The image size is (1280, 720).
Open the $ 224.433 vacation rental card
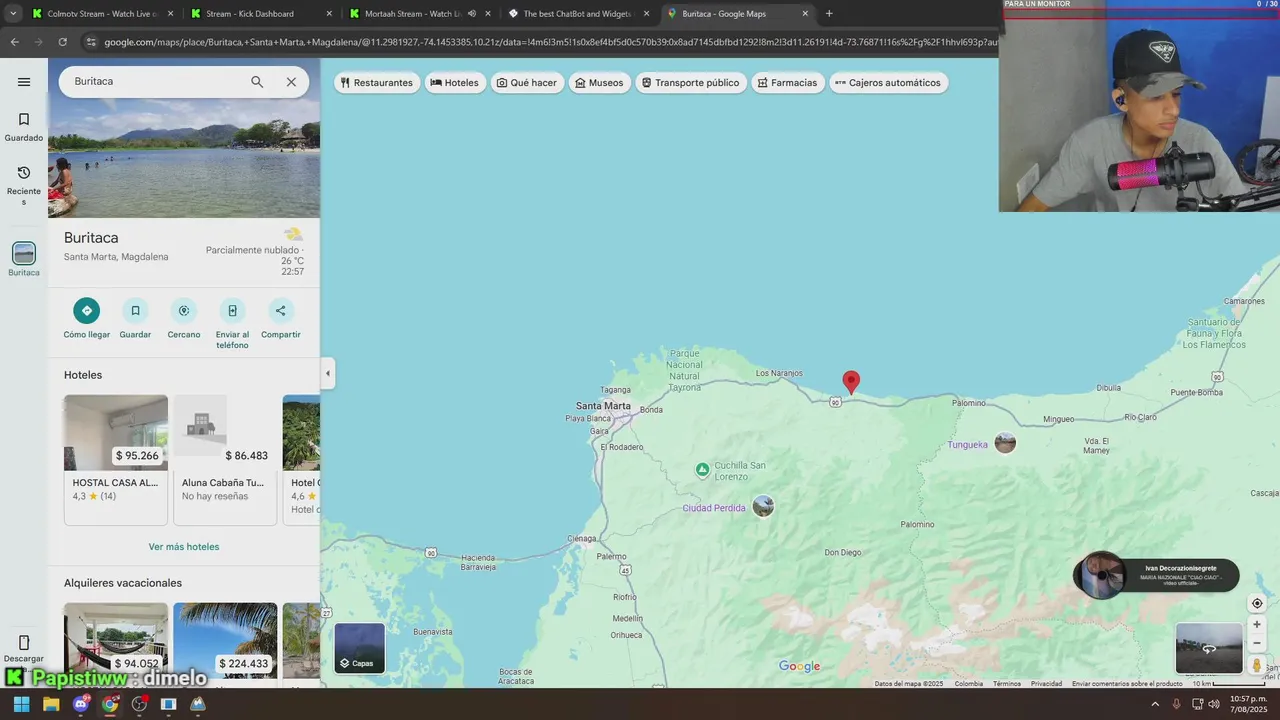click(x=225, y=644)
